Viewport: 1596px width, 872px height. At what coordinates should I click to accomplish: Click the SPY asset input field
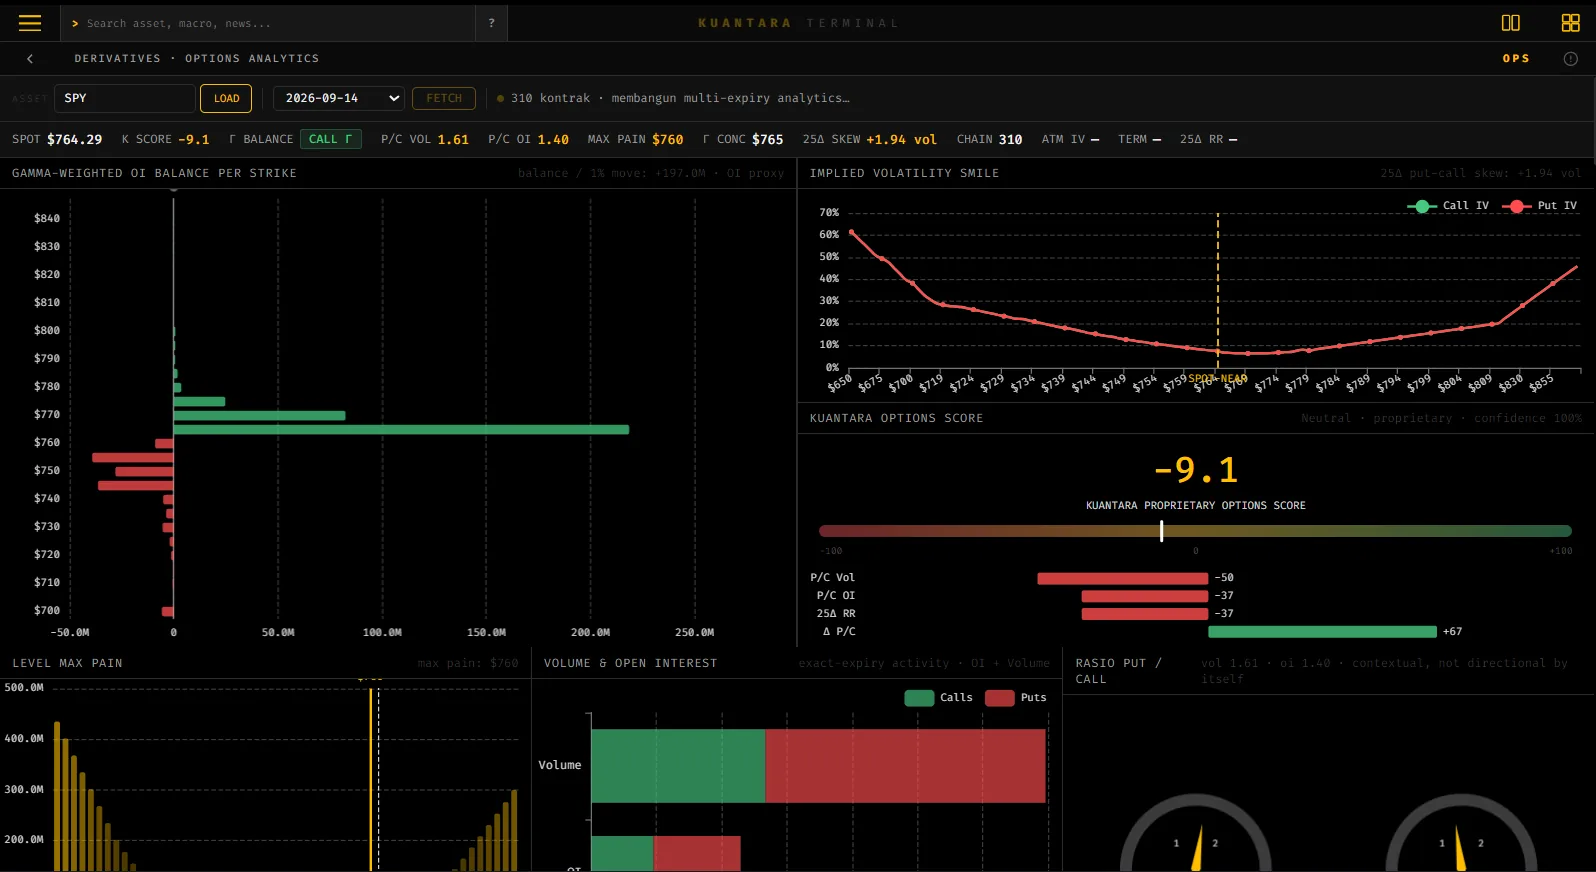124,98
